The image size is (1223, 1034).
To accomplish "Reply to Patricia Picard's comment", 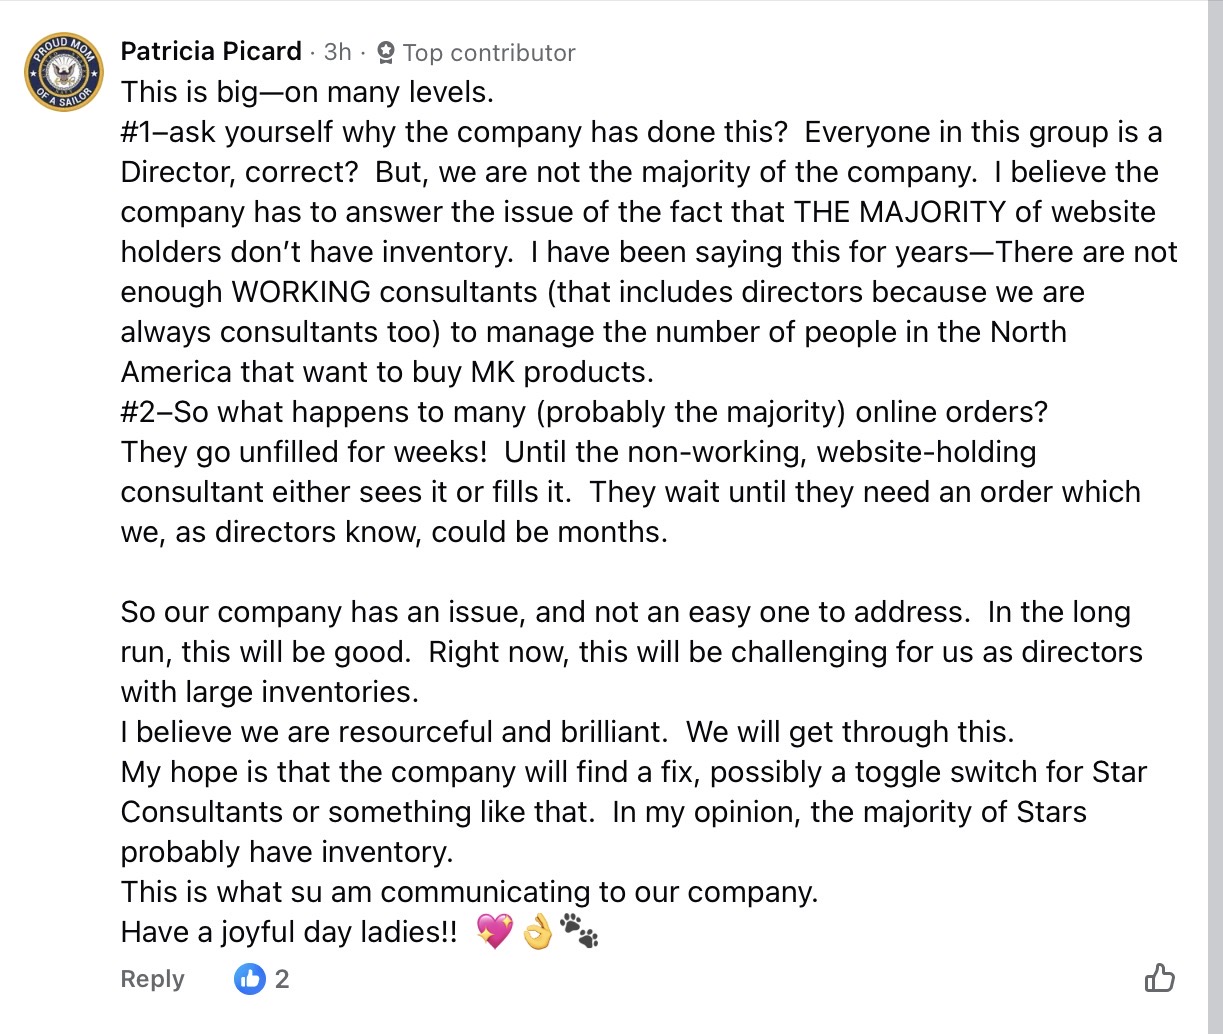I will click(x=152, y=979).
